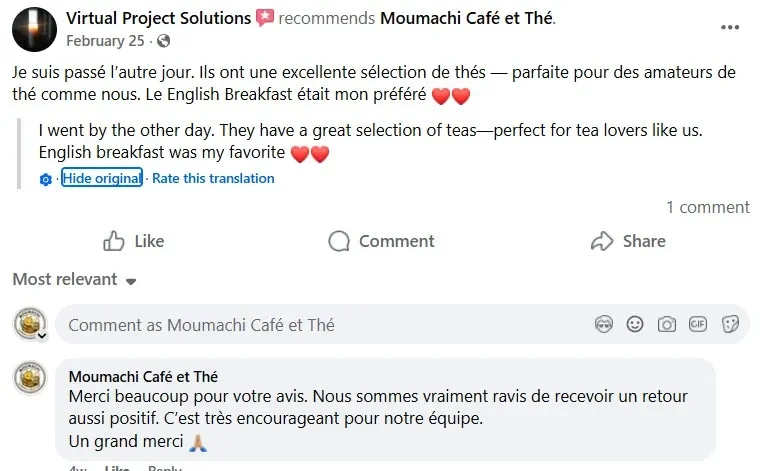Viewport: 760px width, 471px height.
Task: Click the Comment action button
Action: tap(381, 241)
